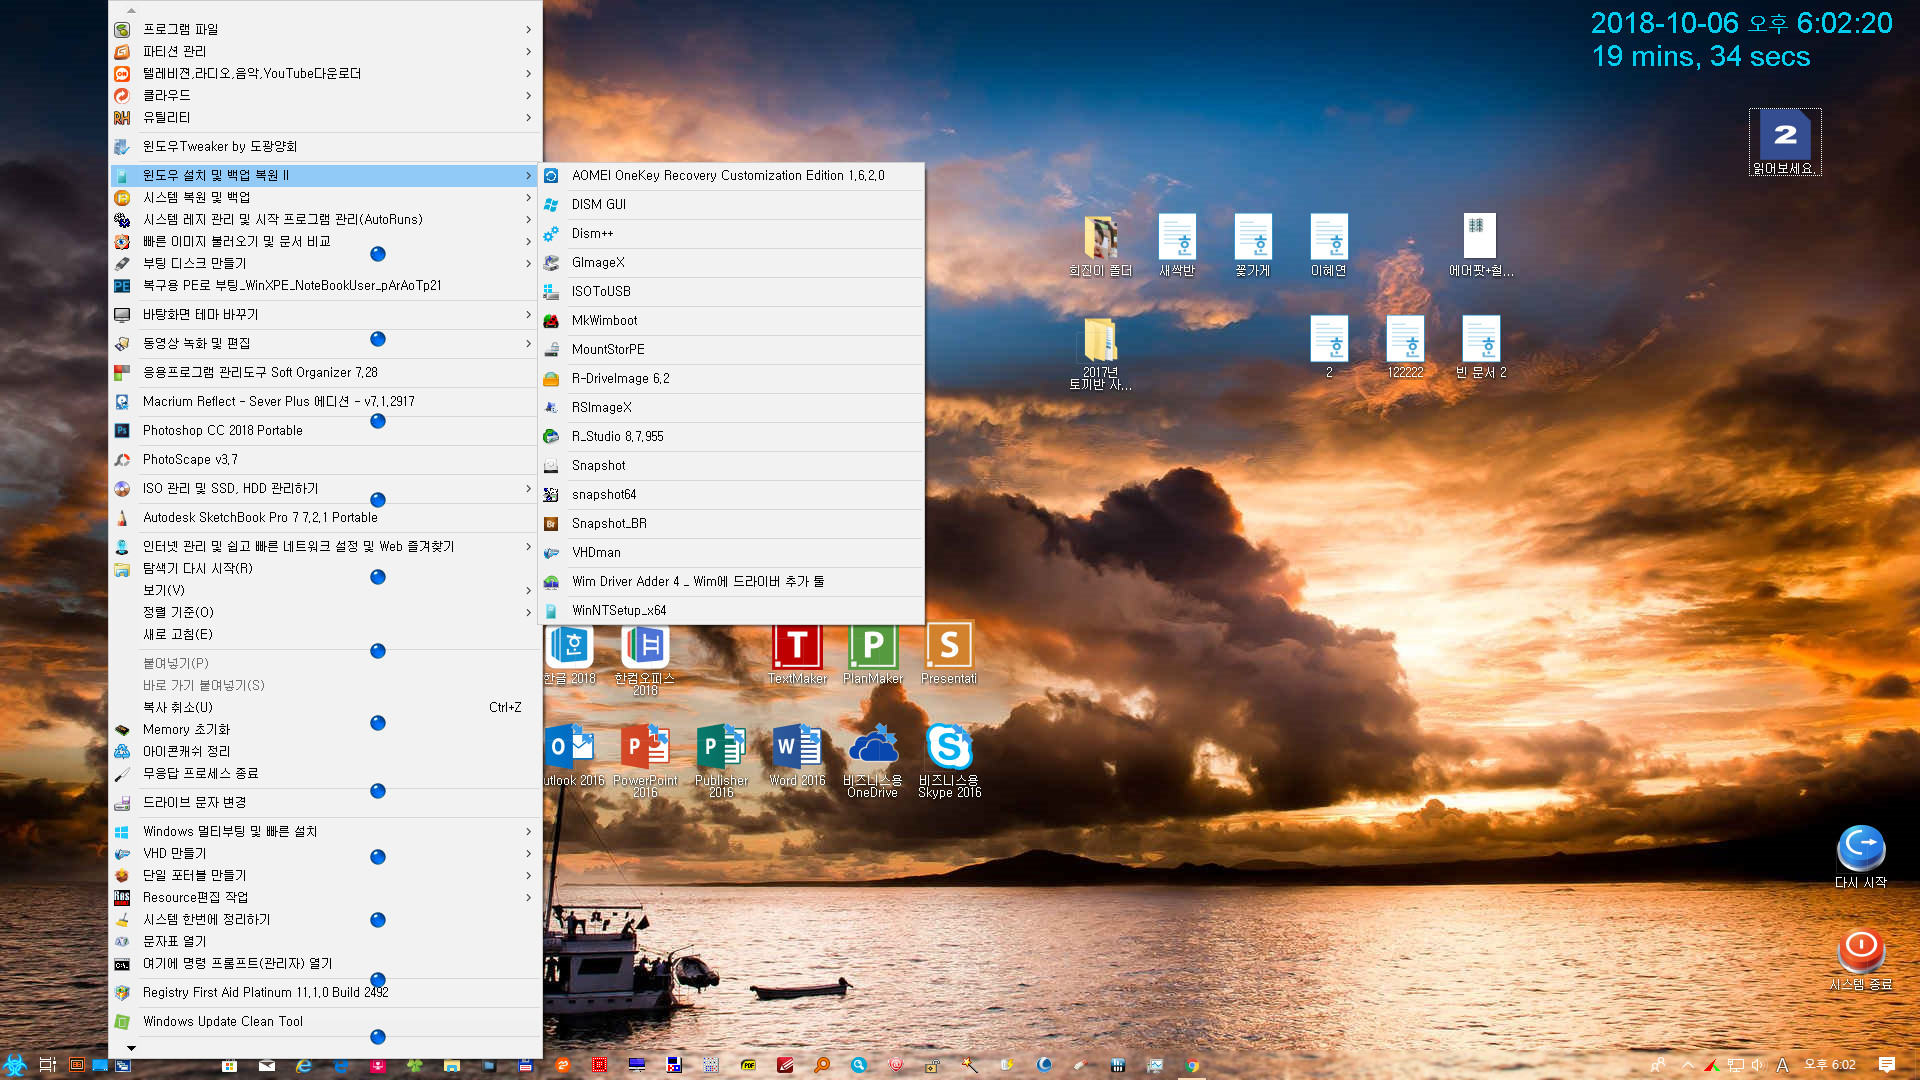Click the Snapshot_BR icon
Screen dimensions: 1920x1080
[x=551, y=524]
